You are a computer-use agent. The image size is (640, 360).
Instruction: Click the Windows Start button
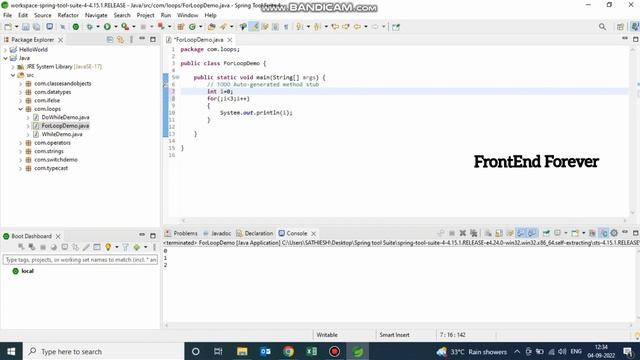[11, 351]
